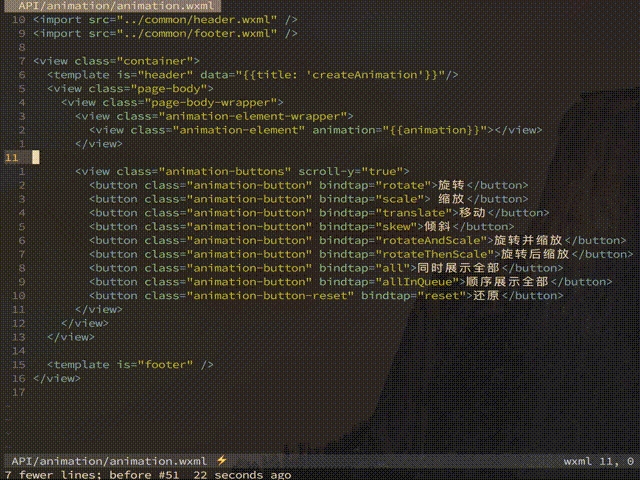Screen dimensions: 640x480
Task: Click the animation-buttons scroll-y view line
Action: (x=242, y=171)
